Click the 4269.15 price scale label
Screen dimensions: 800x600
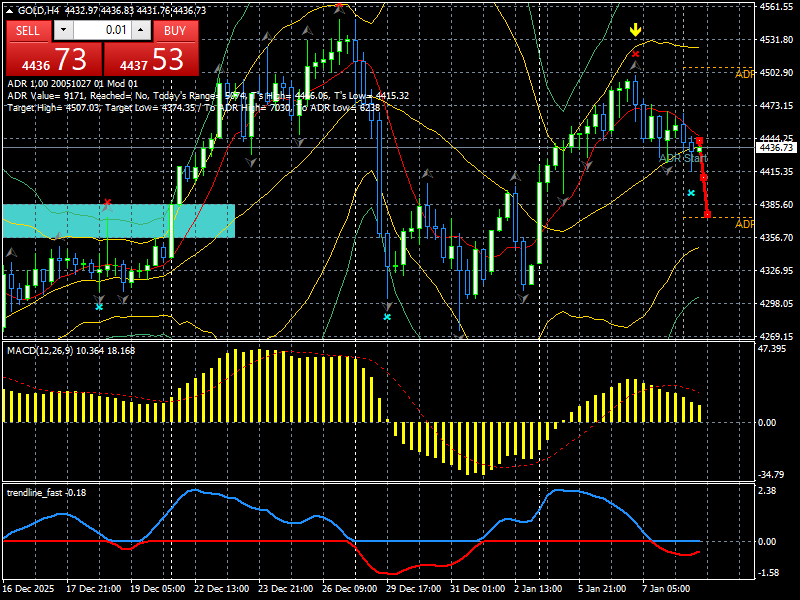(x=776, y=337)
